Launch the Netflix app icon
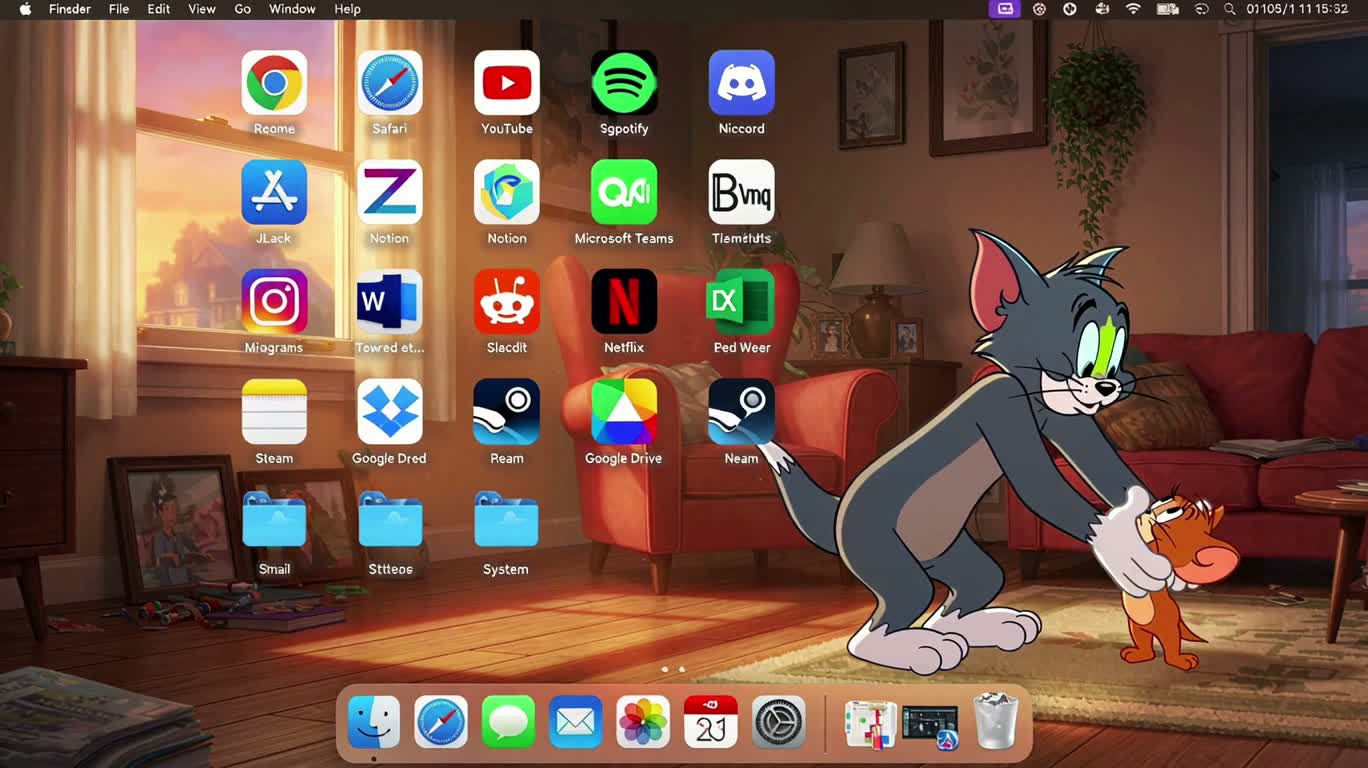The width and height of the screenshot is (1368, 768). (x=624, y=301)
